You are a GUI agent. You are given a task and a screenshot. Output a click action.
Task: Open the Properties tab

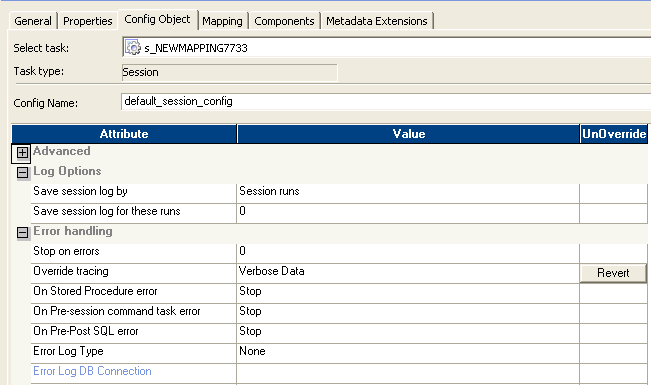pos(88,21)
